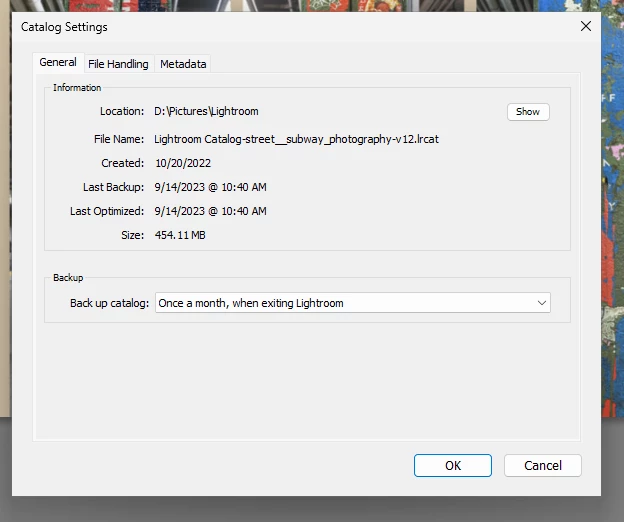Click the Information group heading
Image resolution: width=624 pixels, height=522 pixels.
coord(77,88)
